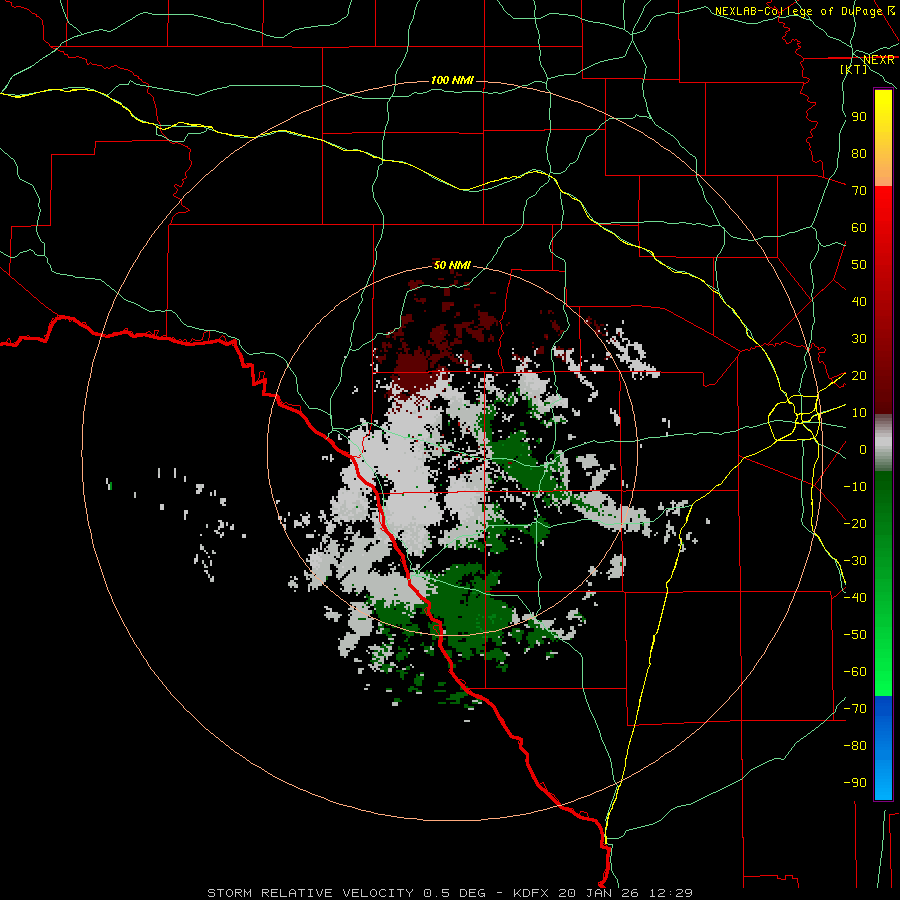Click the positive "30" scale value
The image size is (900, 900).
click(859, 339)
